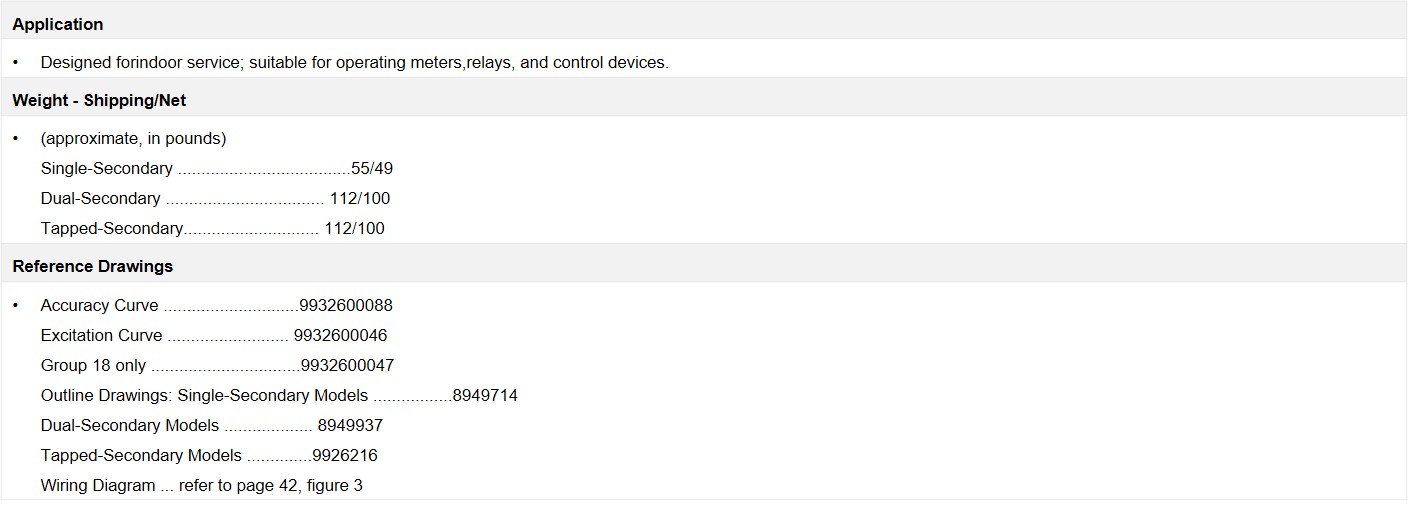Click the Excitation Curve label
This screenshot has width=1408, height=505.
pos(101,335)
